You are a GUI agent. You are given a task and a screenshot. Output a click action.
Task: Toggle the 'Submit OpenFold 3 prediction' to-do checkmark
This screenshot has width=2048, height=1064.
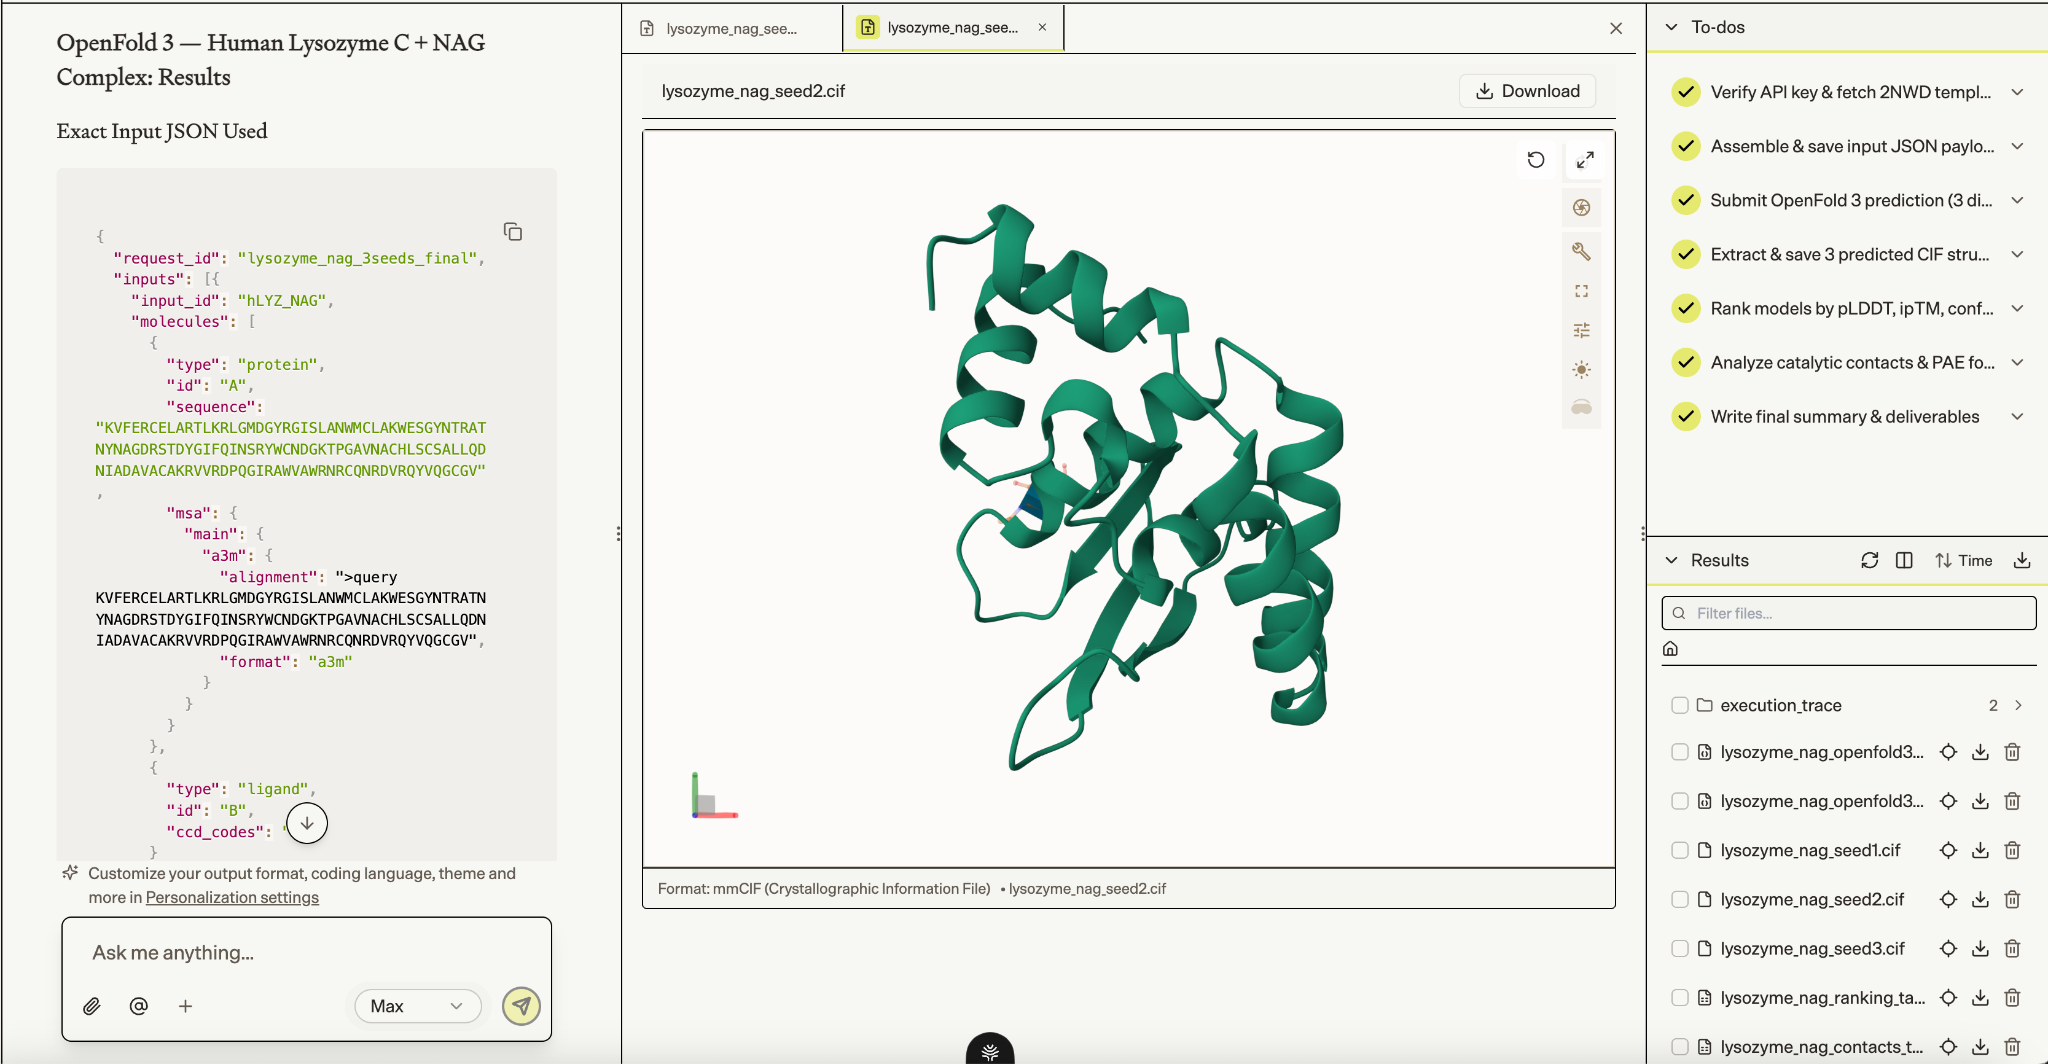click(1686, 200)
